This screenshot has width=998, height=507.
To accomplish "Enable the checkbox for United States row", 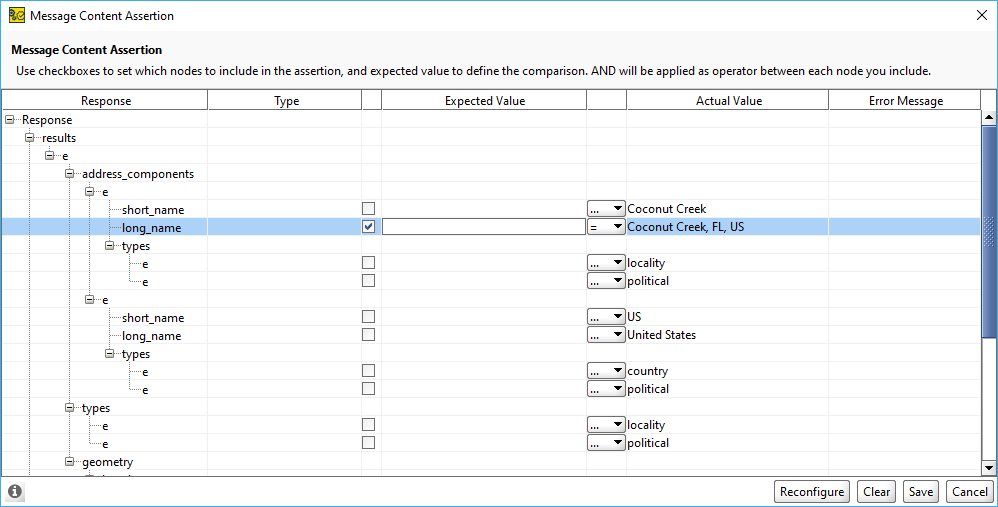I will click(370, 335).
